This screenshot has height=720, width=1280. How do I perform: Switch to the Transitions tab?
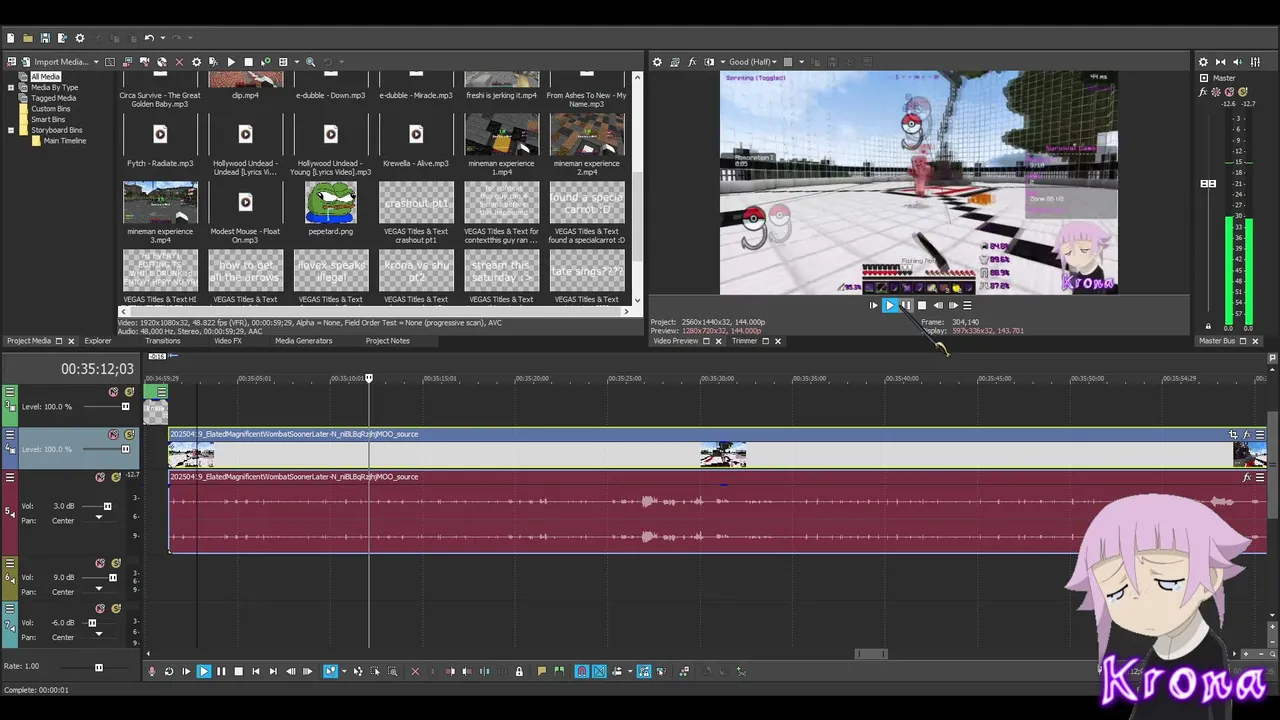pyautogui.click(x=163, y=341)
